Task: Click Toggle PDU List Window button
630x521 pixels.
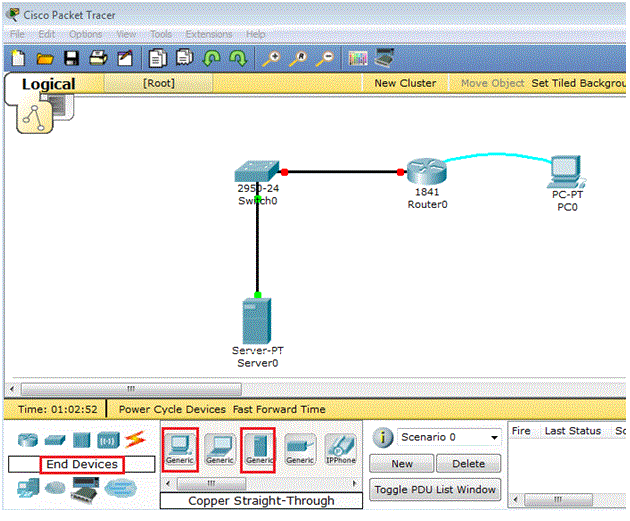Action: 435,490
